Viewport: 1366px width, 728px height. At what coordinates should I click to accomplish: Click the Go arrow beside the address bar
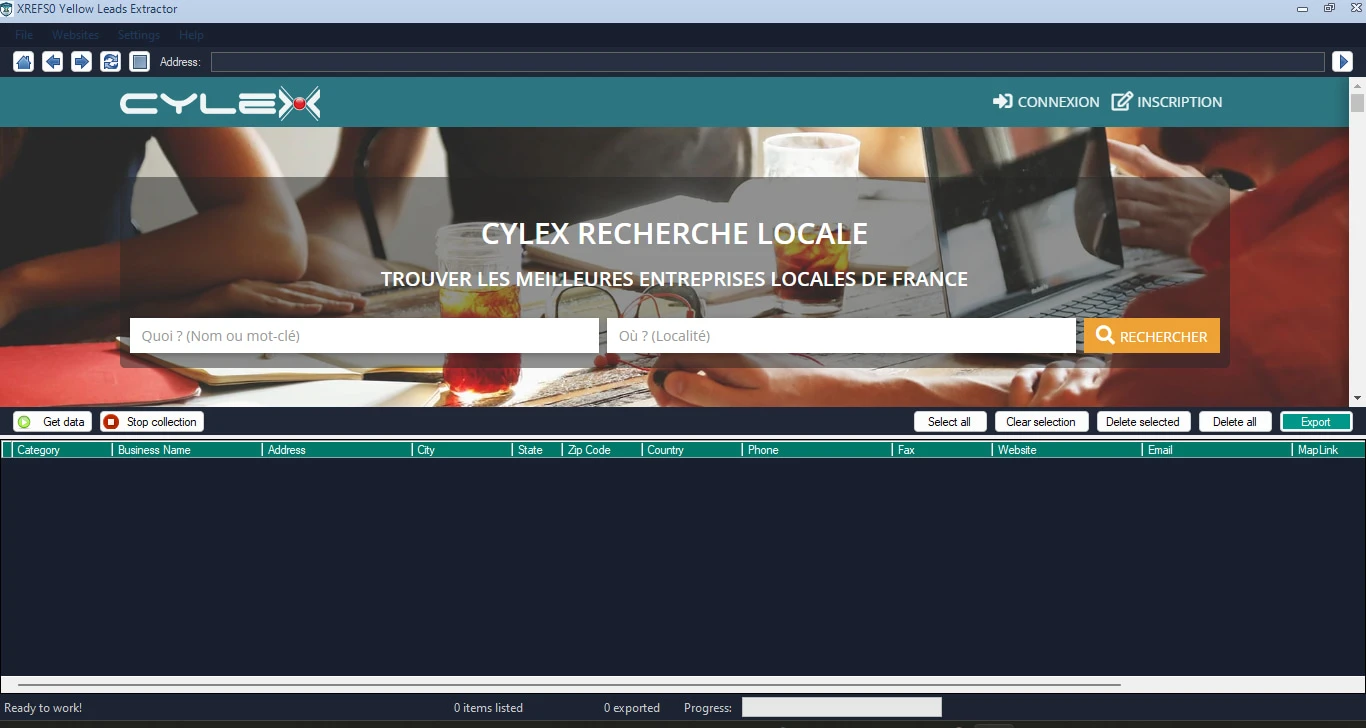coord(1342,62)
